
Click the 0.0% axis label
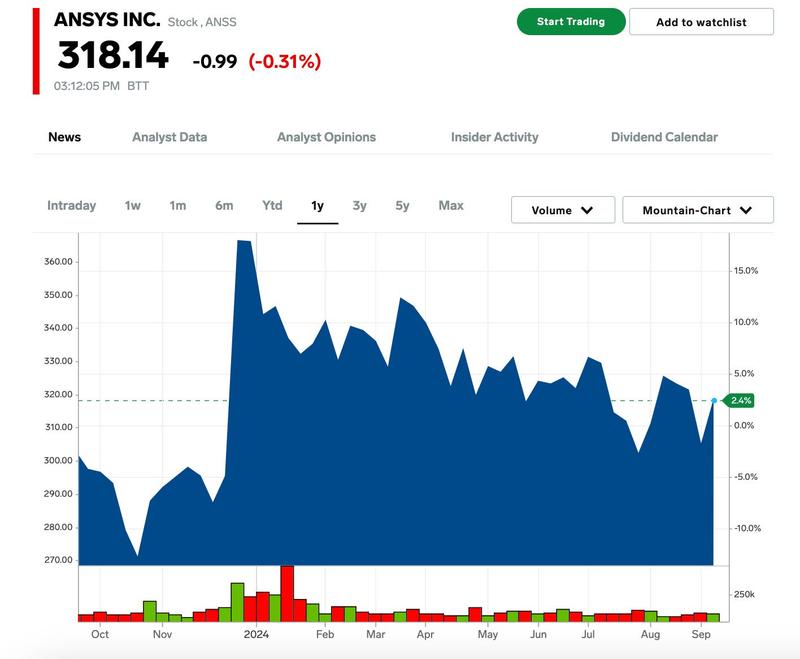coord(744,425)
